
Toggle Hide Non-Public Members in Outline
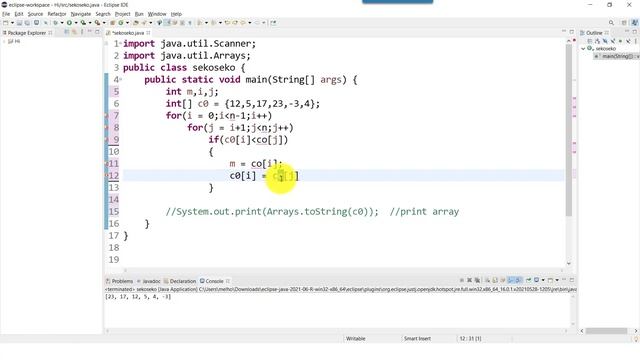620,41
